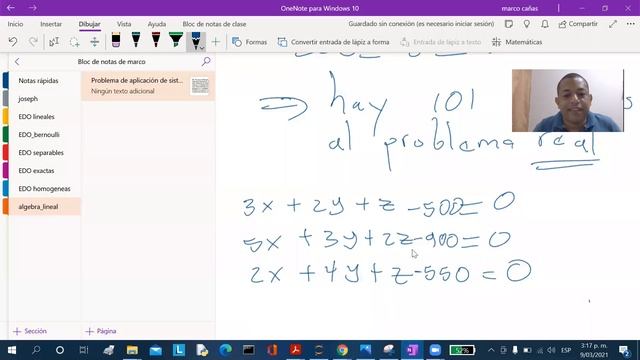Open the Ayuda tab
This screenshot has height=360, width=640.
[x=157, y=24]
